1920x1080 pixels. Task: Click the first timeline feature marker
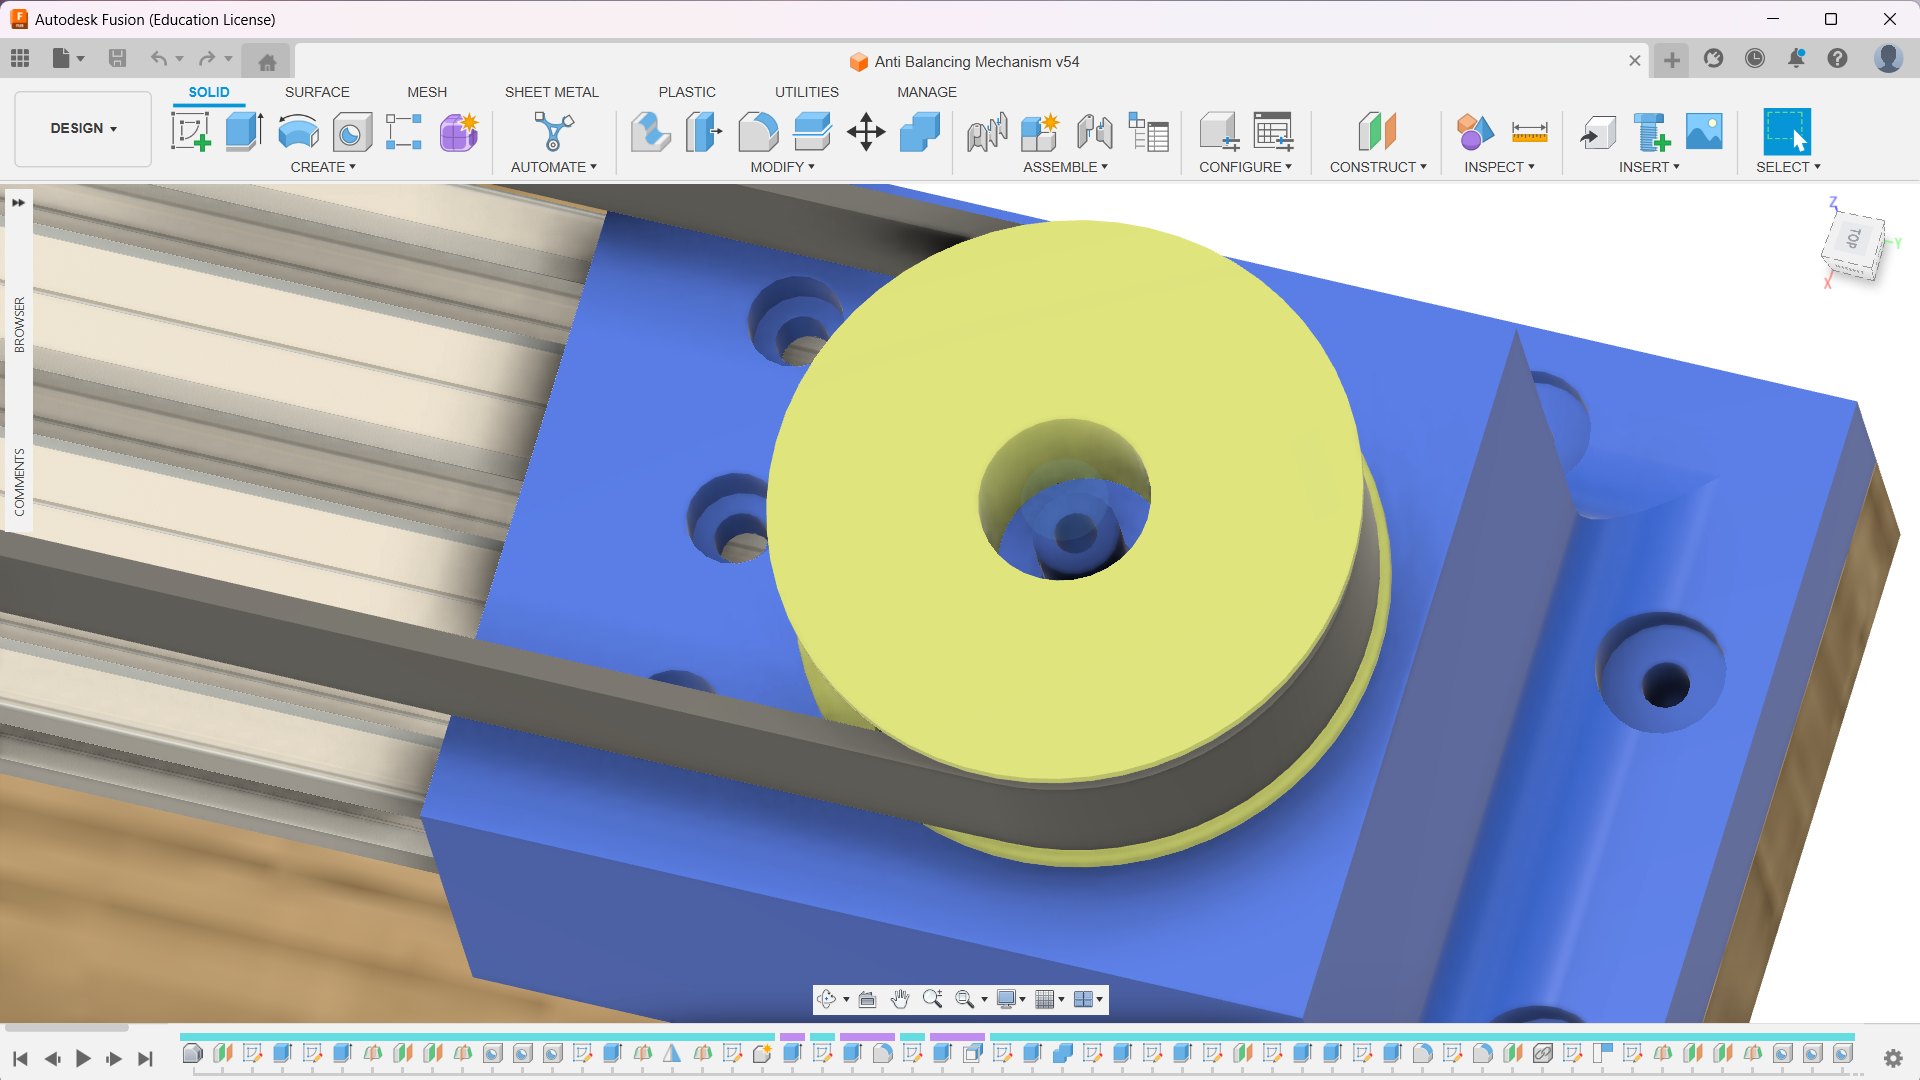pos(193,1053)
